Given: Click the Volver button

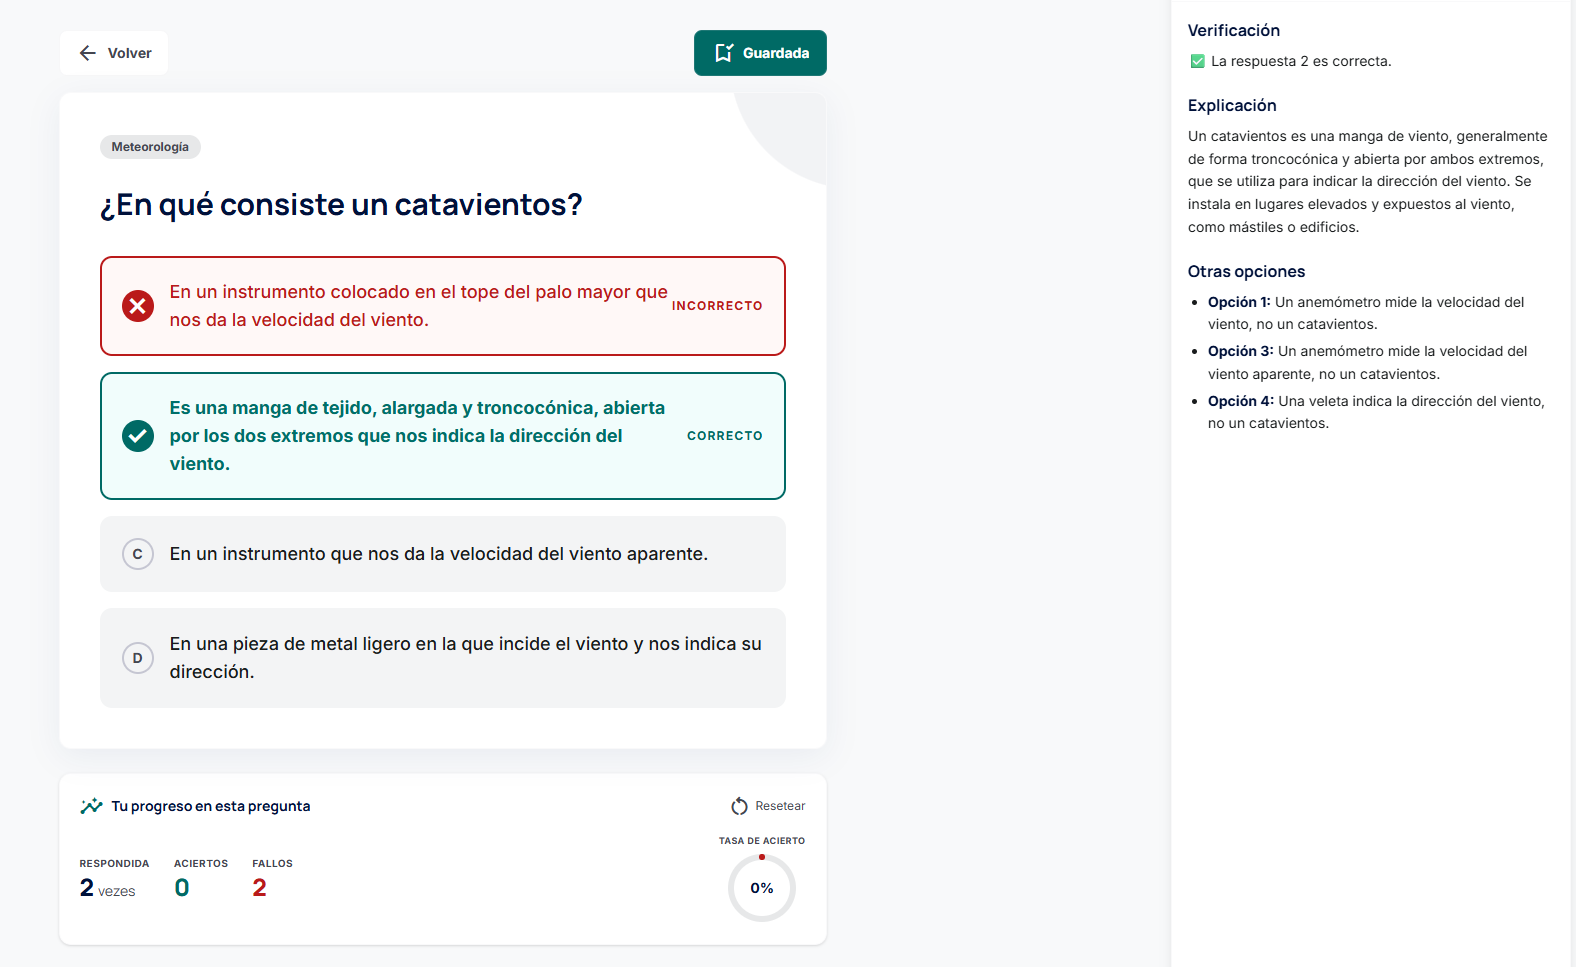Looking at the screenshot, I should click(114, 53).
